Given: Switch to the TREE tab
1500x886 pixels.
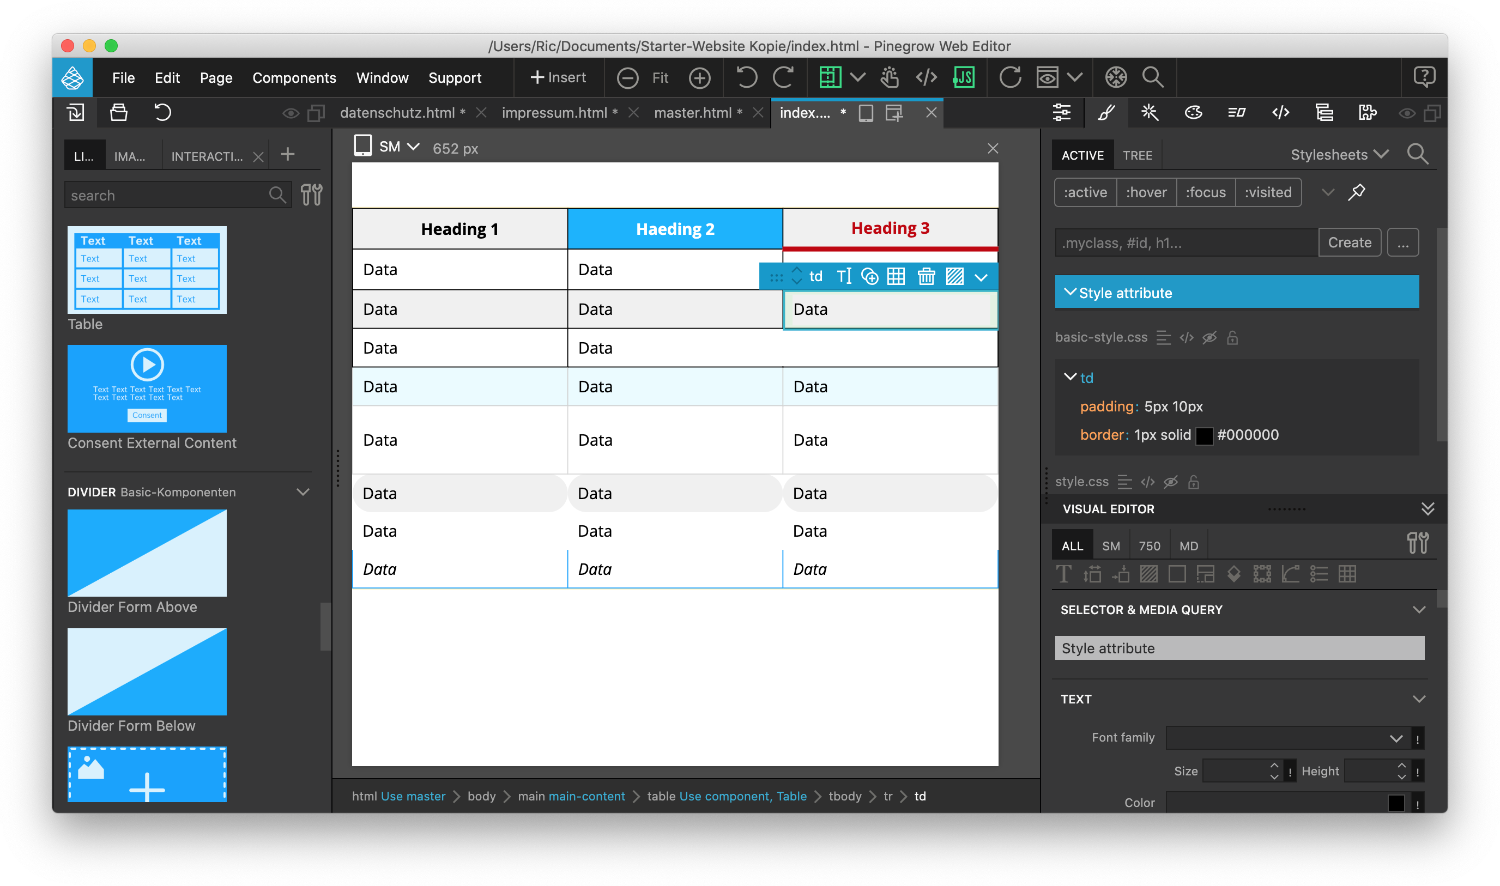Looking at the screenshot, I should point(1137,155).
